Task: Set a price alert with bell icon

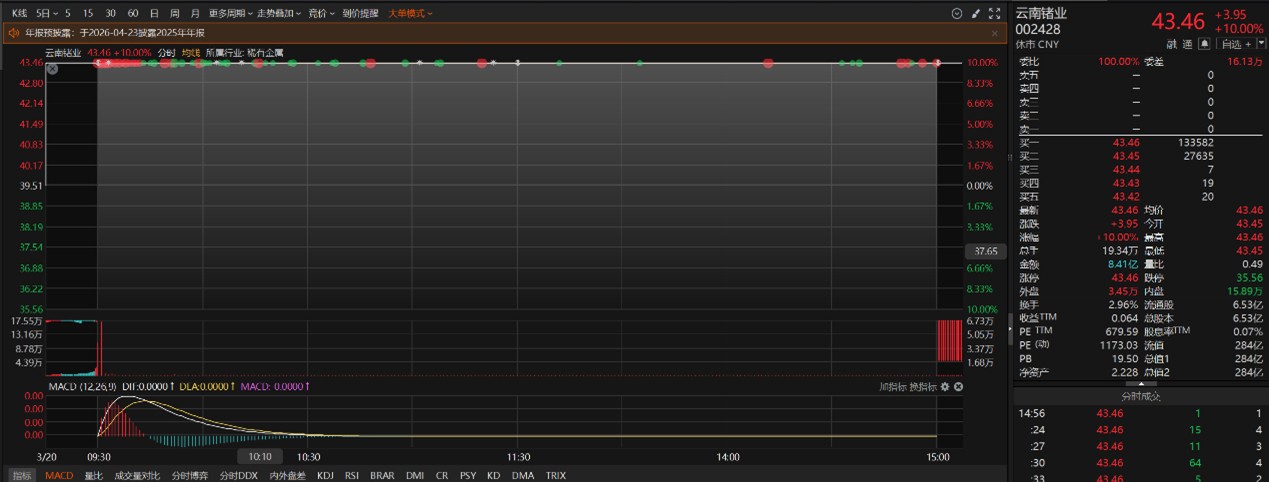Action: point(1205,44)
